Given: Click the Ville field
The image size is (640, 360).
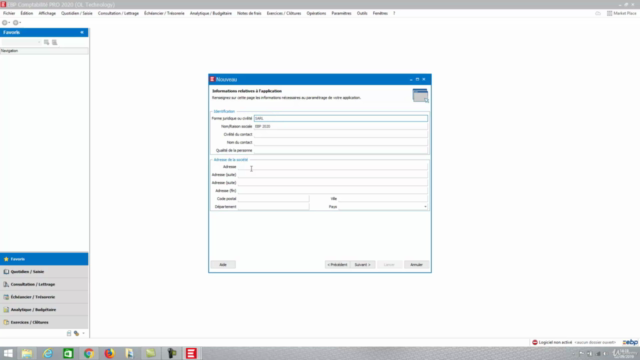Looking at the screenshot, I should click(382, 199).
